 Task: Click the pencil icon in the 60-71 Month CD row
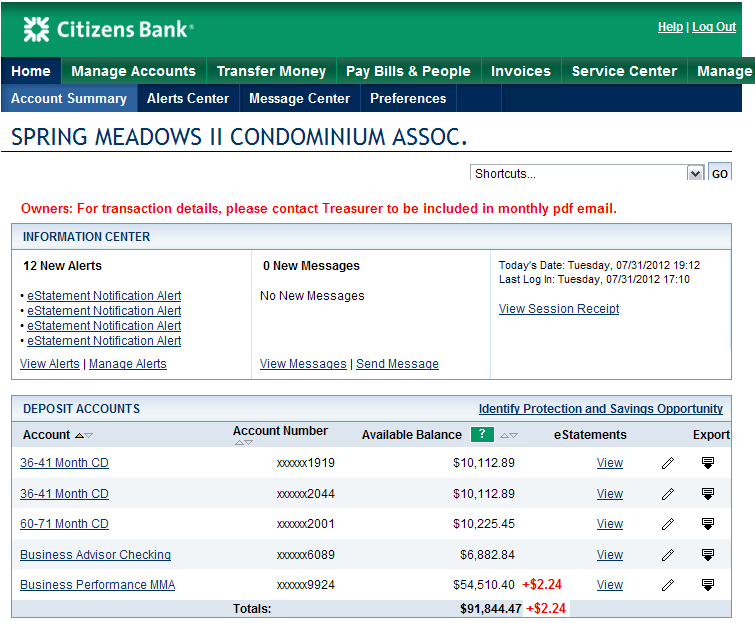point(667,524)
